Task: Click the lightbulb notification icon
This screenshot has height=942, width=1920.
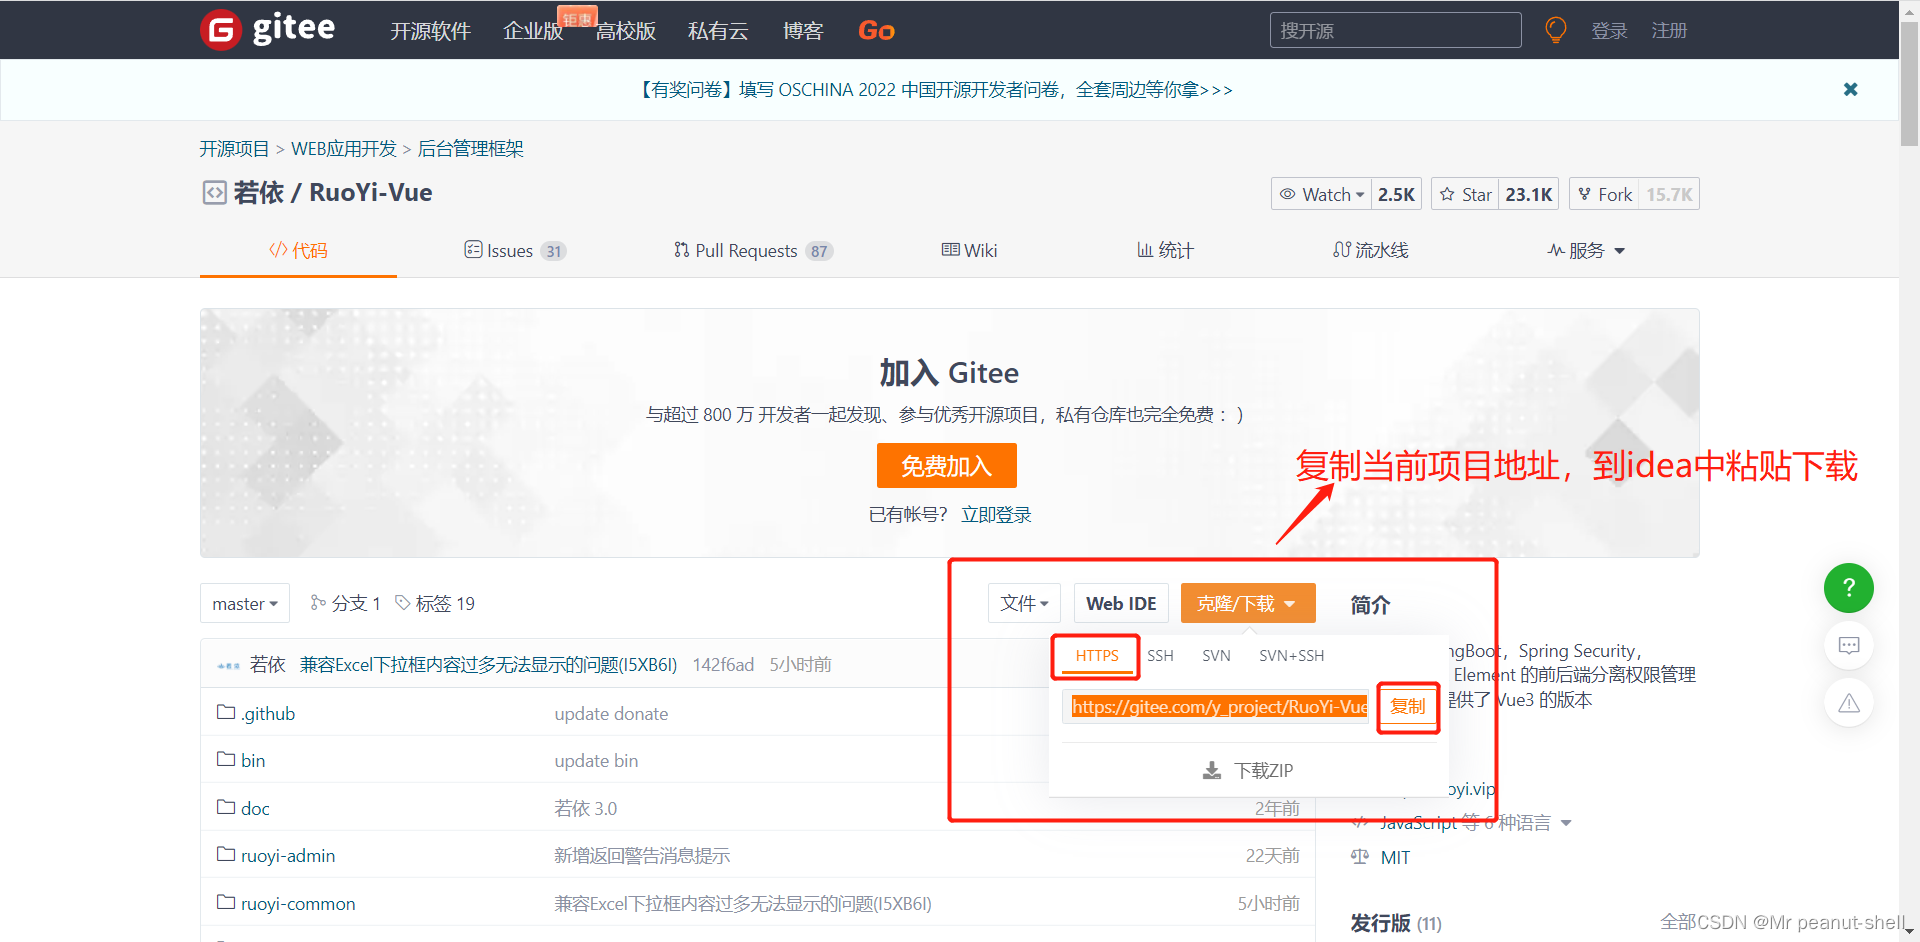Action: [1556, 30]
